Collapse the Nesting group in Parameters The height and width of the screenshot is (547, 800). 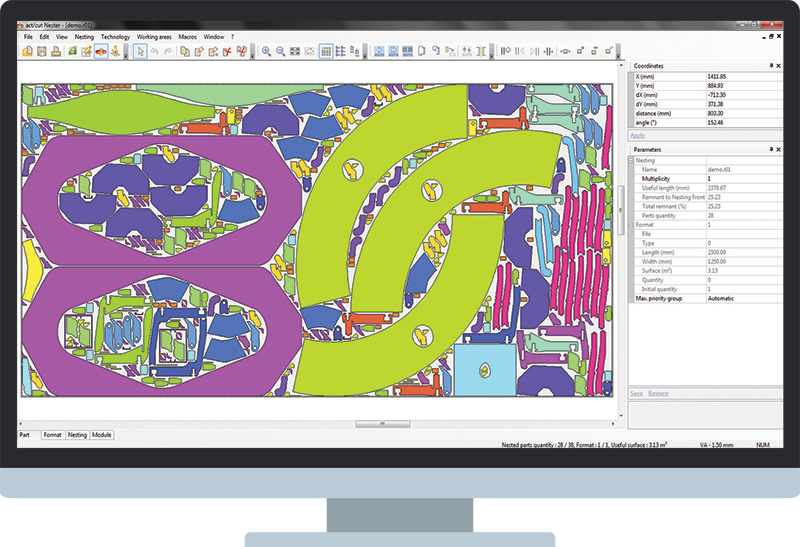[x=632, y=160]
